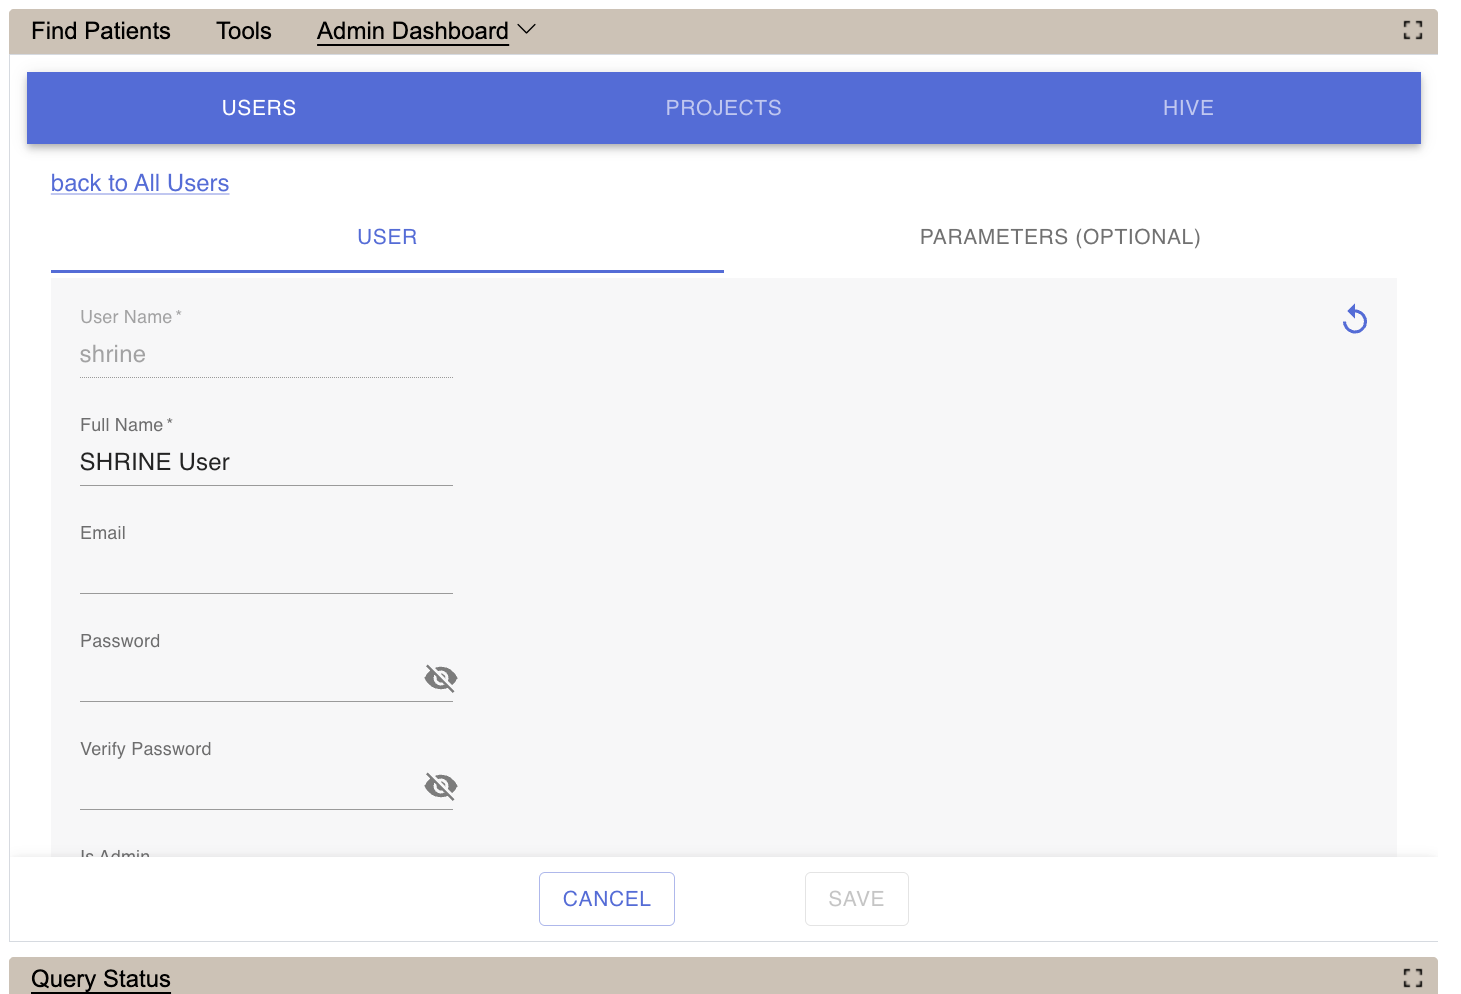Open the Parameters (Optional) tab
Viewport: 1461px width, 994px height.
point(1059,237)
